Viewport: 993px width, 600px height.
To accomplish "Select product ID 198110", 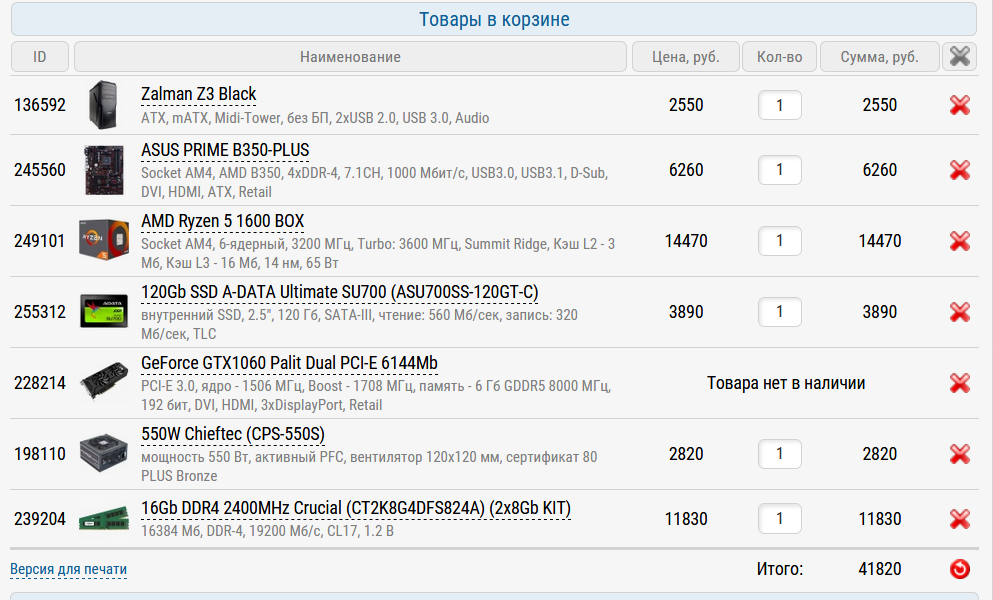I will point(40,454).
